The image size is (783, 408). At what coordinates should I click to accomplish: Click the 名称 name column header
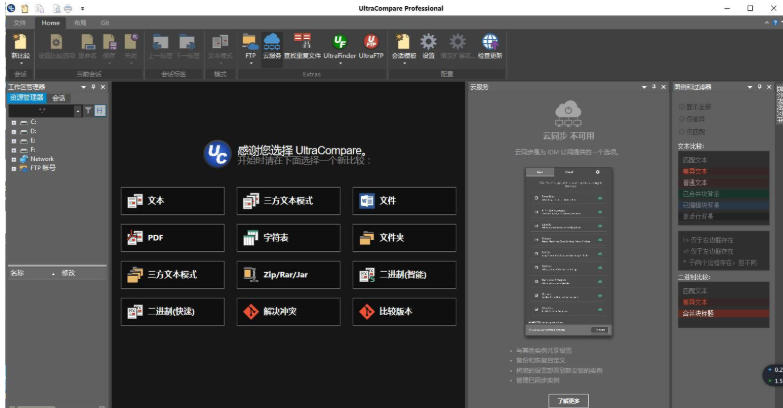(17, 273)
